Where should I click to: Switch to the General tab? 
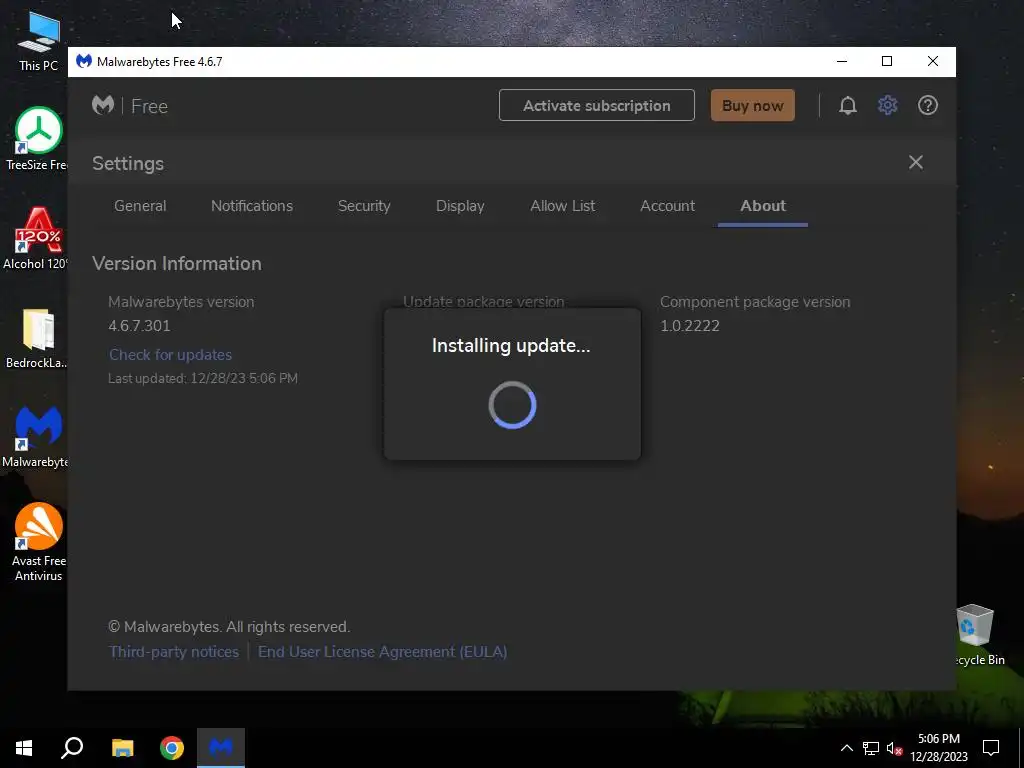tap(140, 206)
